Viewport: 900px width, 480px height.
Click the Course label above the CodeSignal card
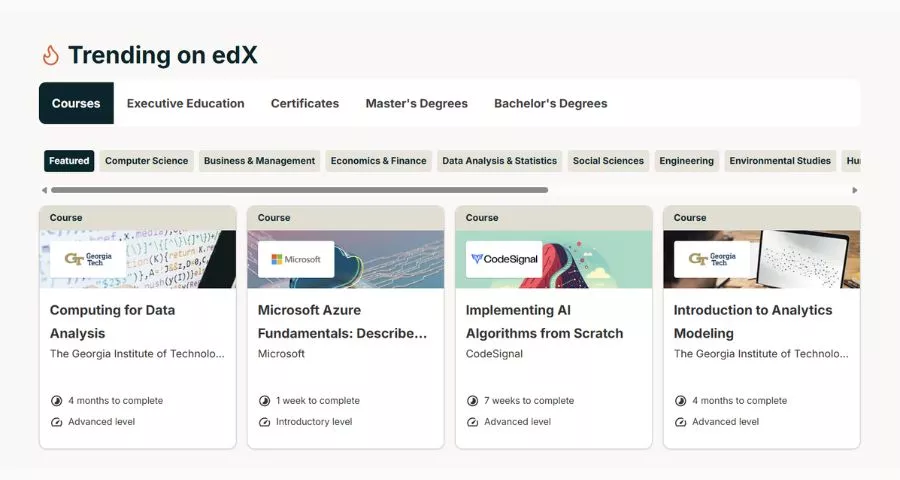482,218
